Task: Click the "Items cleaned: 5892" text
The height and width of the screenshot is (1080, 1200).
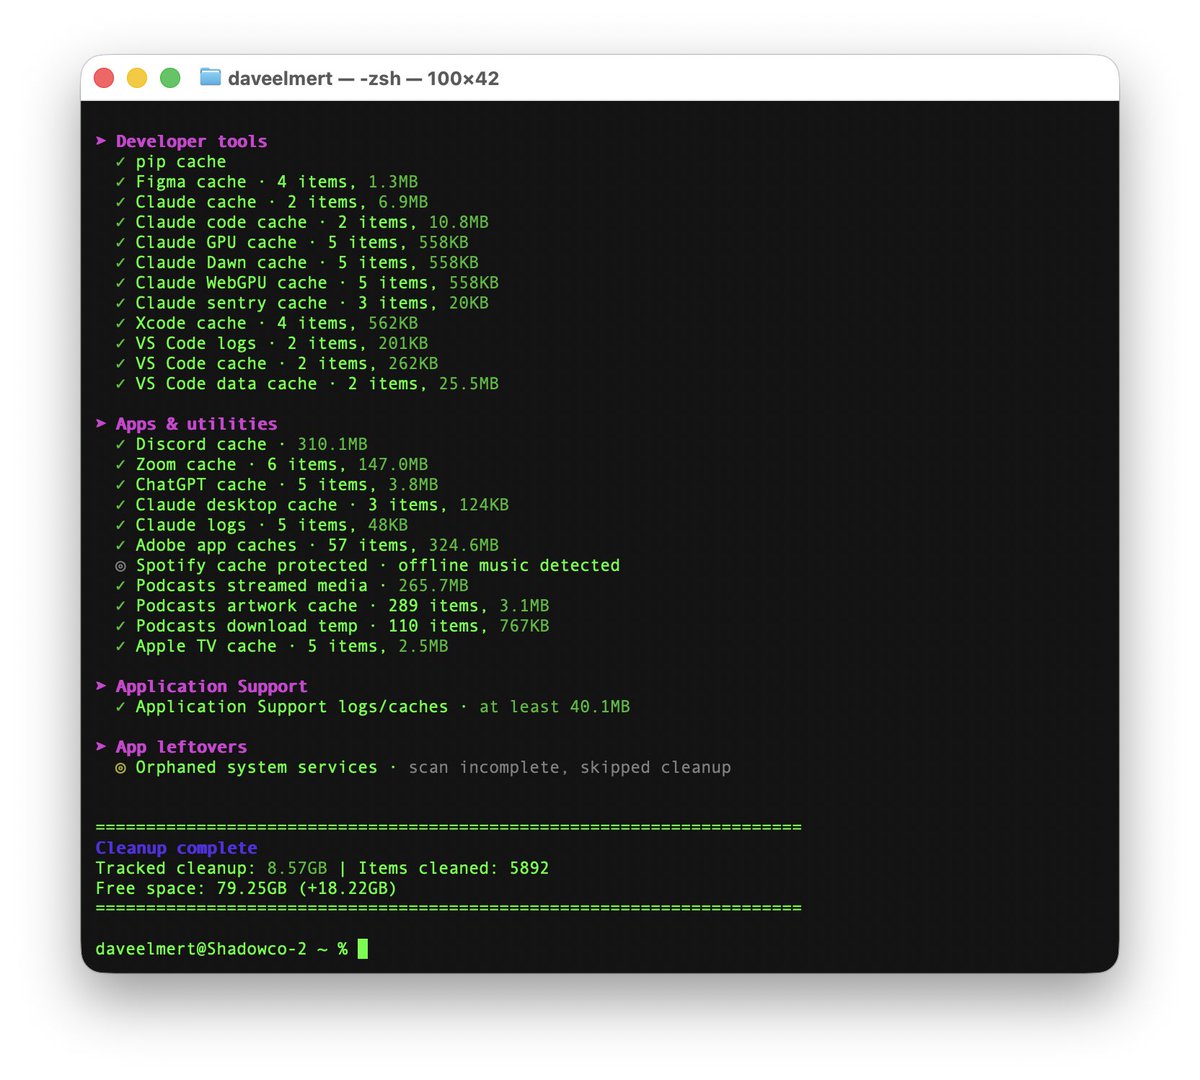Action: pos(453,868)
